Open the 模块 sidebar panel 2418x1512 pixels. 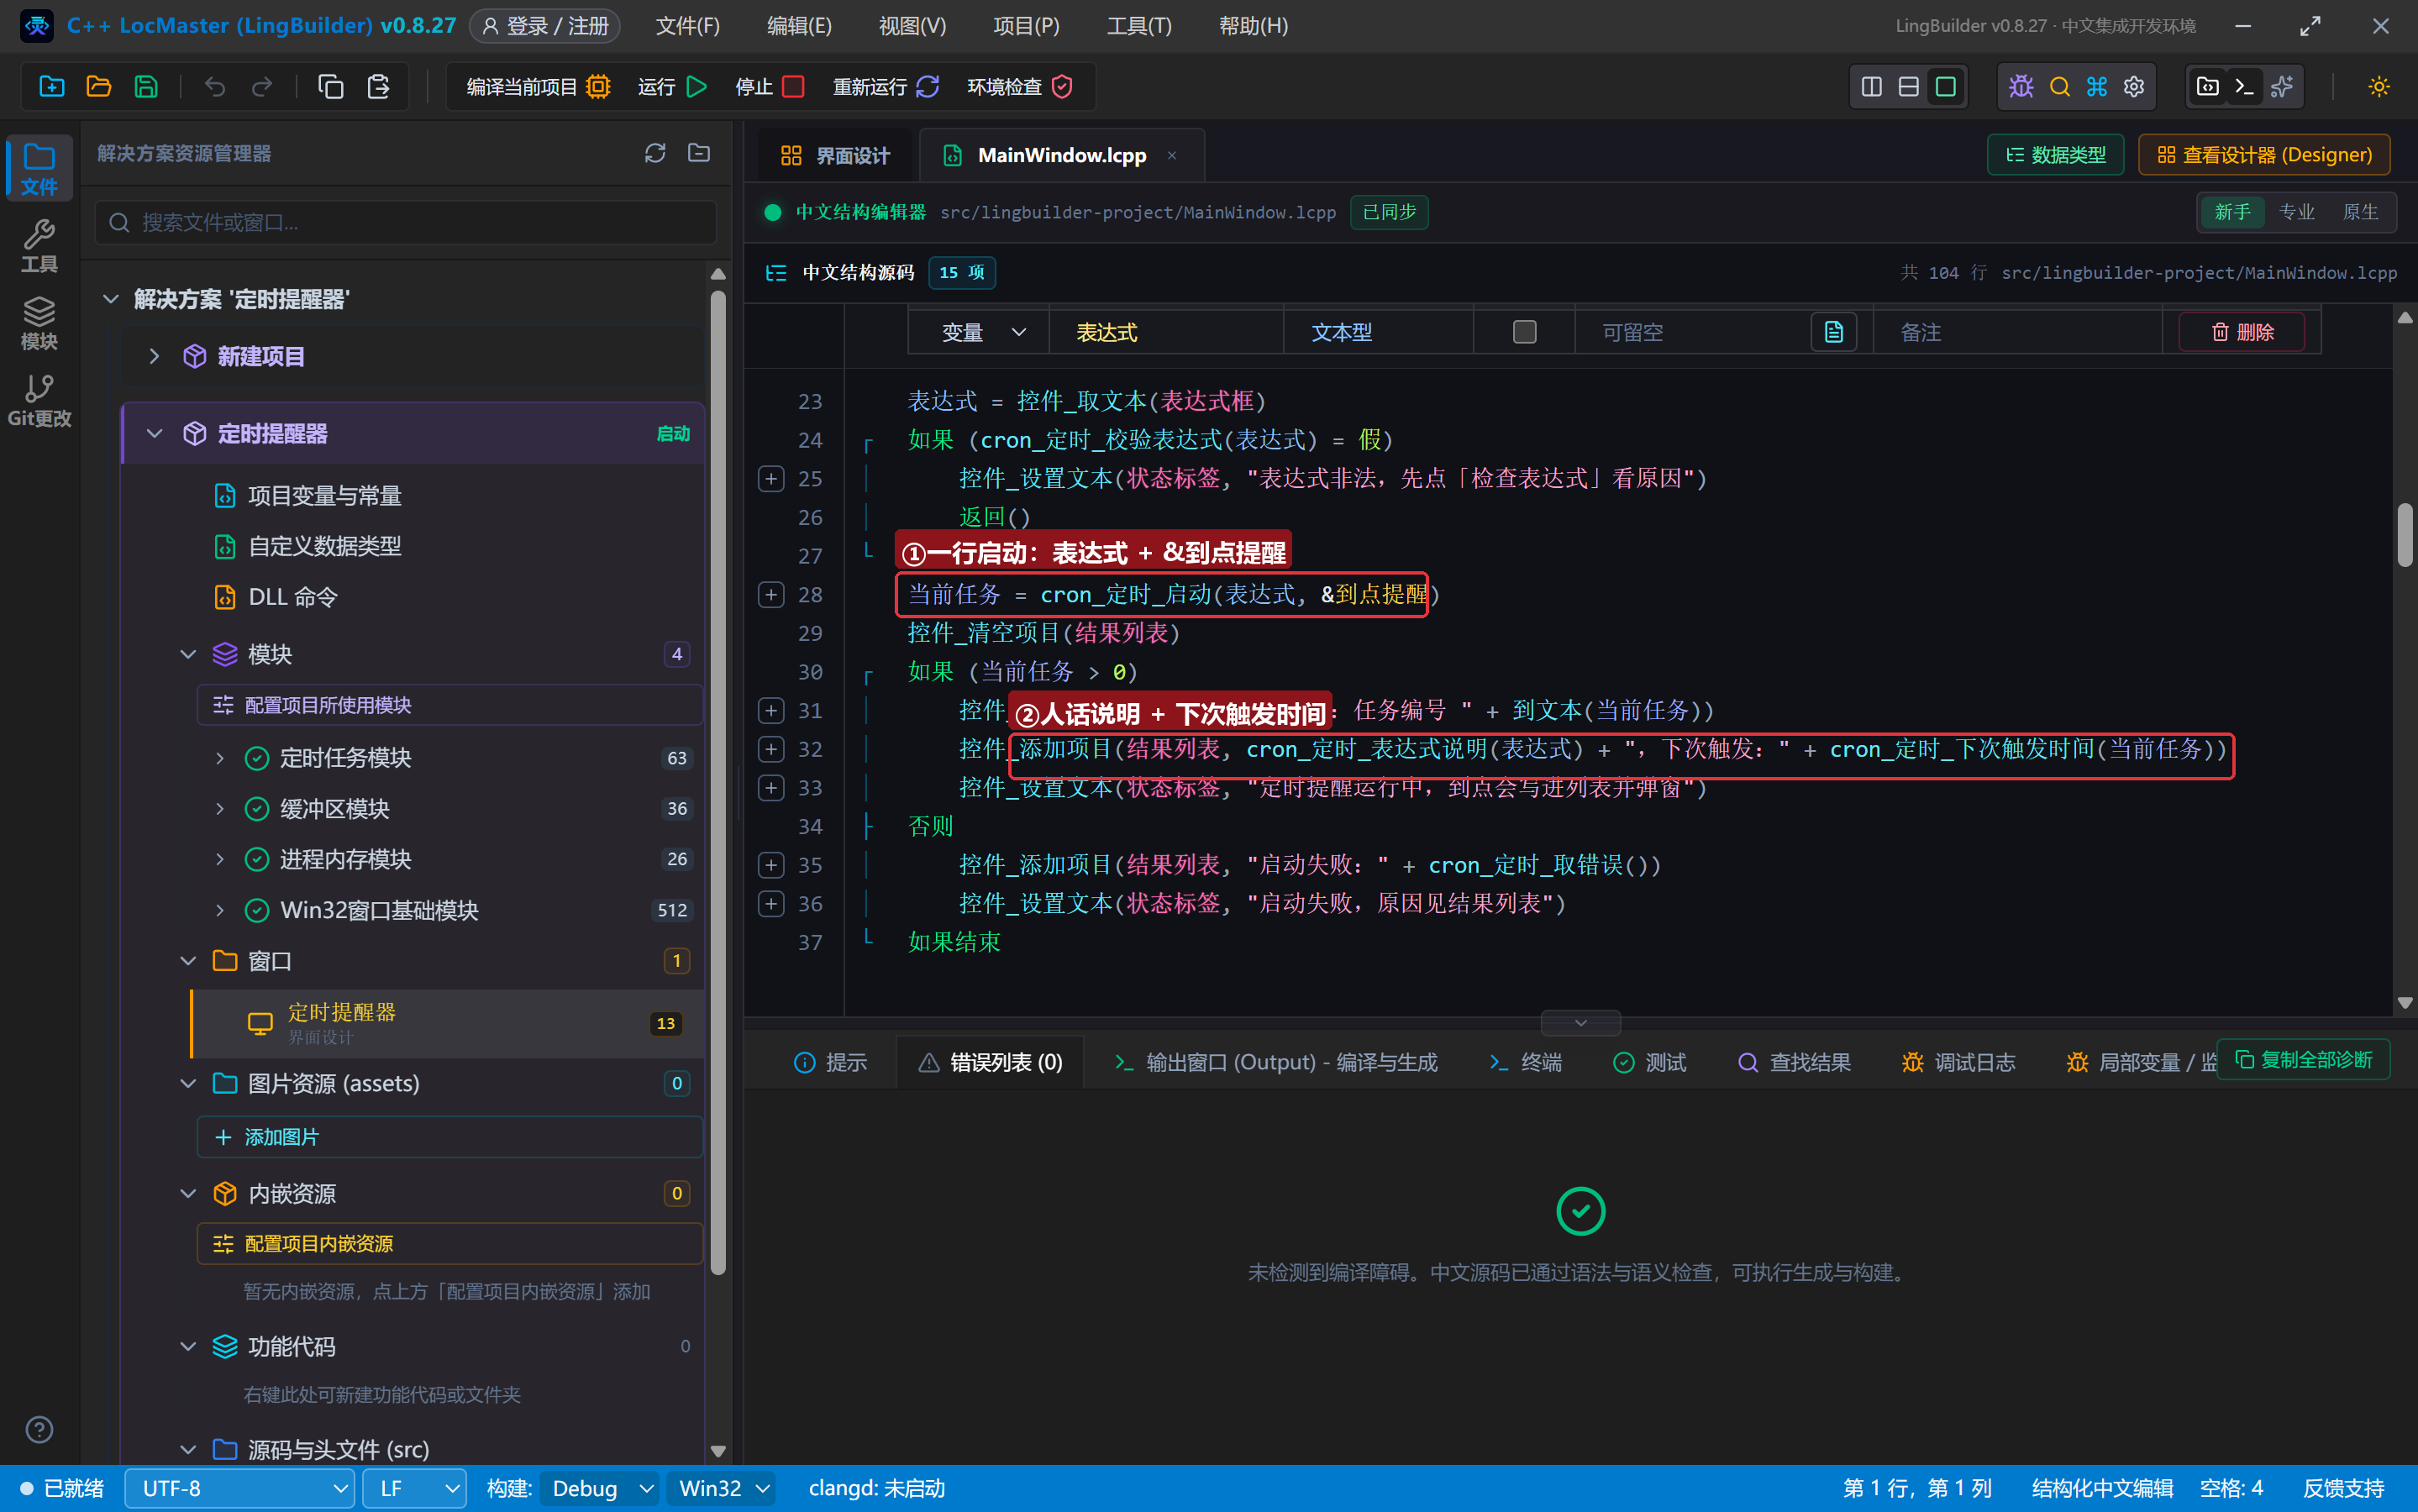tap(39, 323)
